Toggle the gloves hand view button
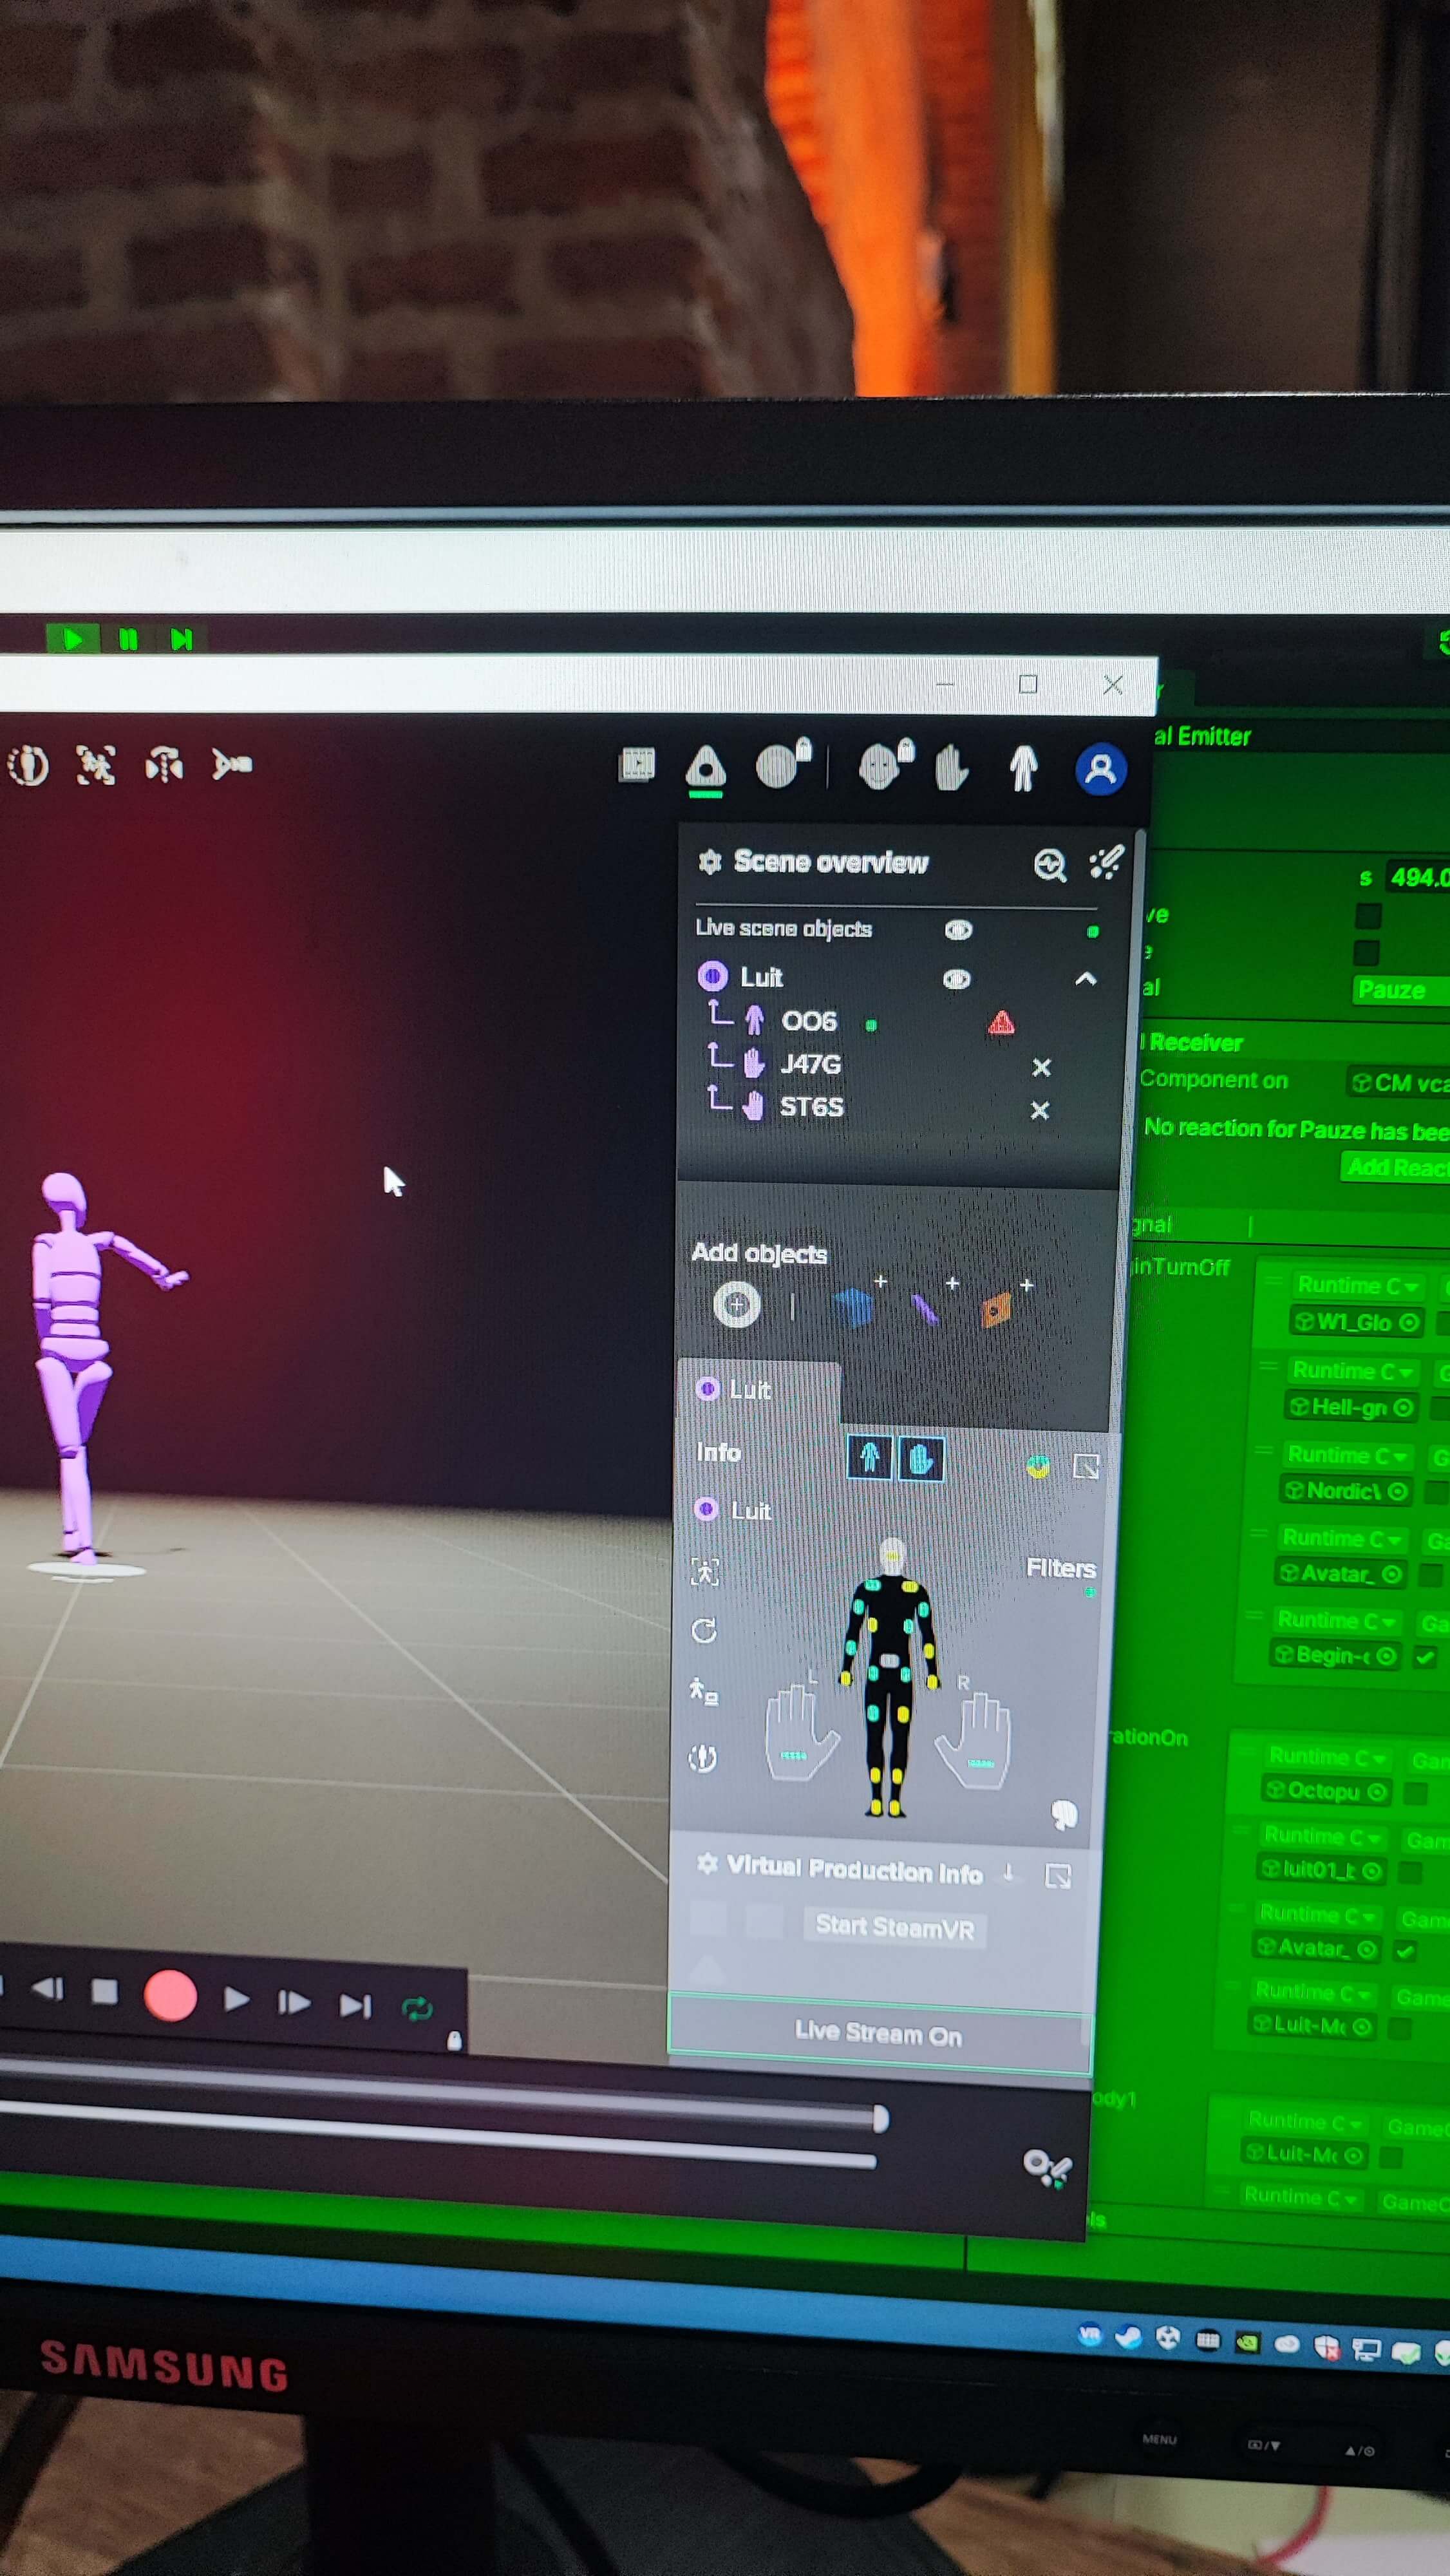Image resolution: width=1450 pixels, height=2576 pixels. point(921,1459)
